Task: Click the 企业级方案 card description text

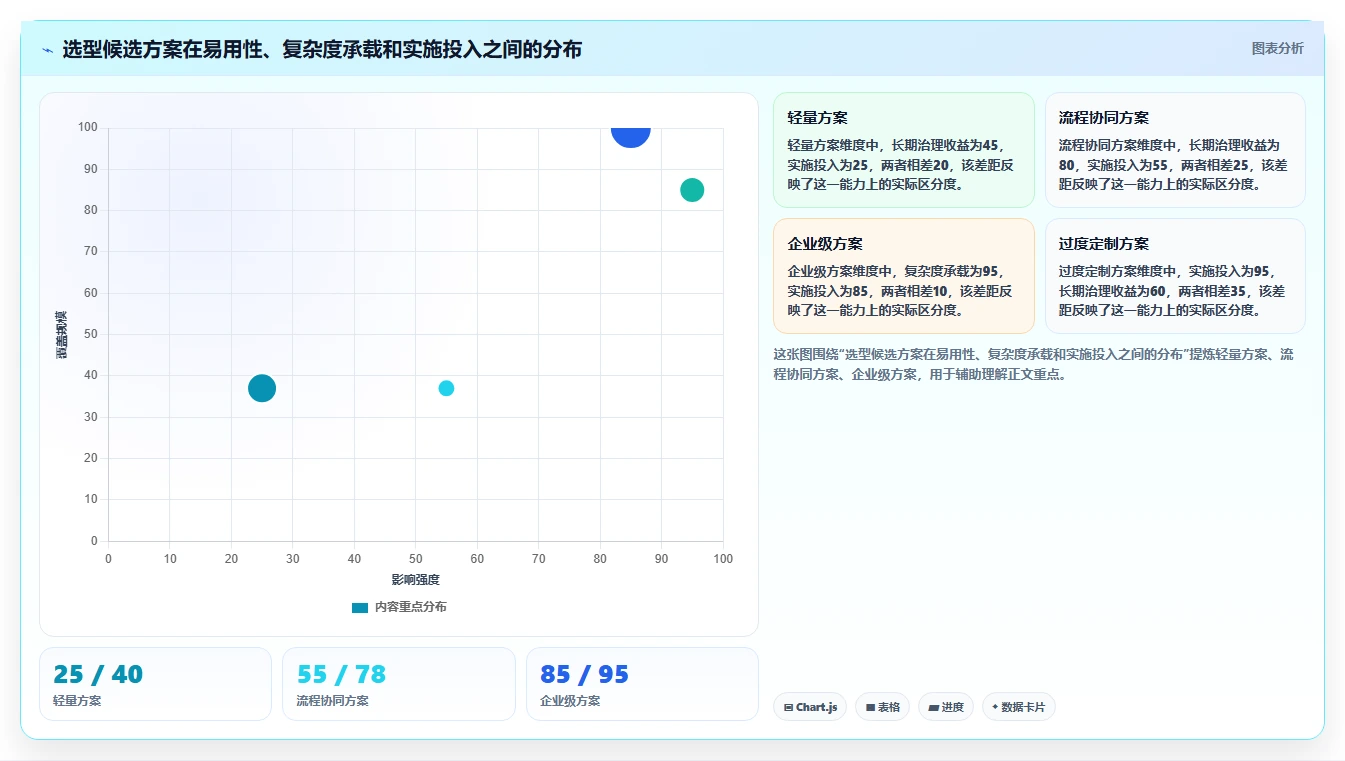Action: 901,290
